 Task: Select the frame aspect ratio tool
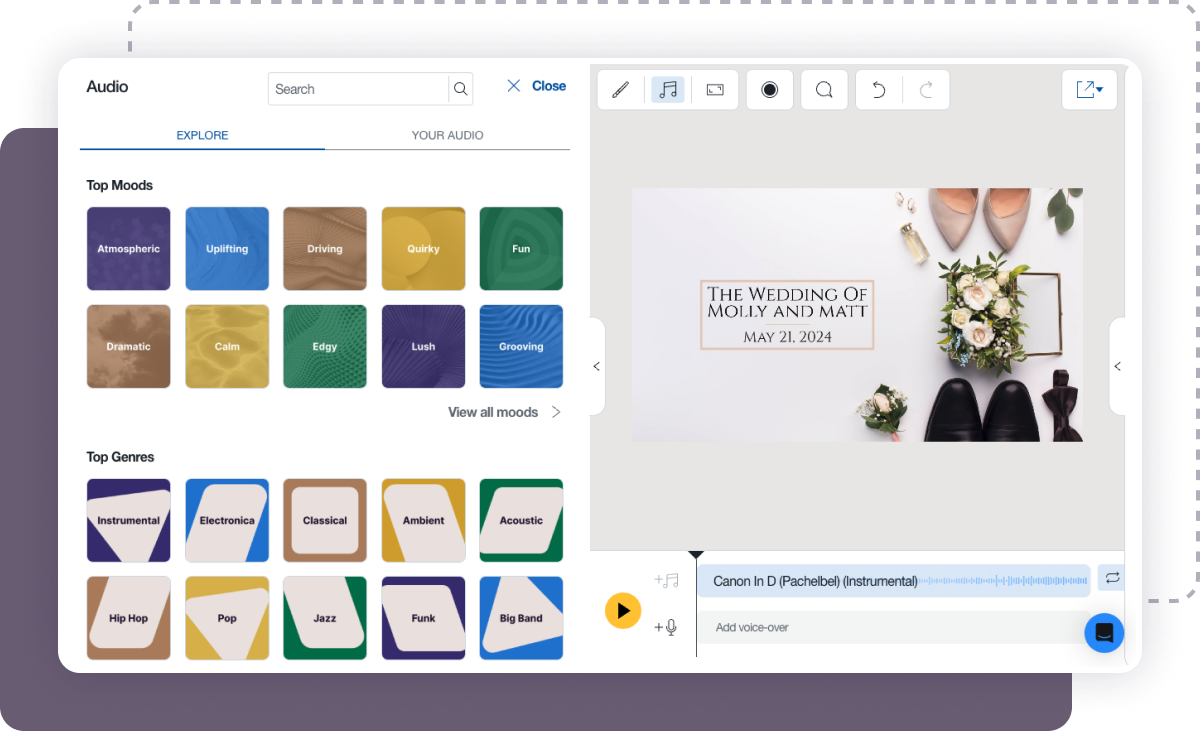(x=714, y=89)
